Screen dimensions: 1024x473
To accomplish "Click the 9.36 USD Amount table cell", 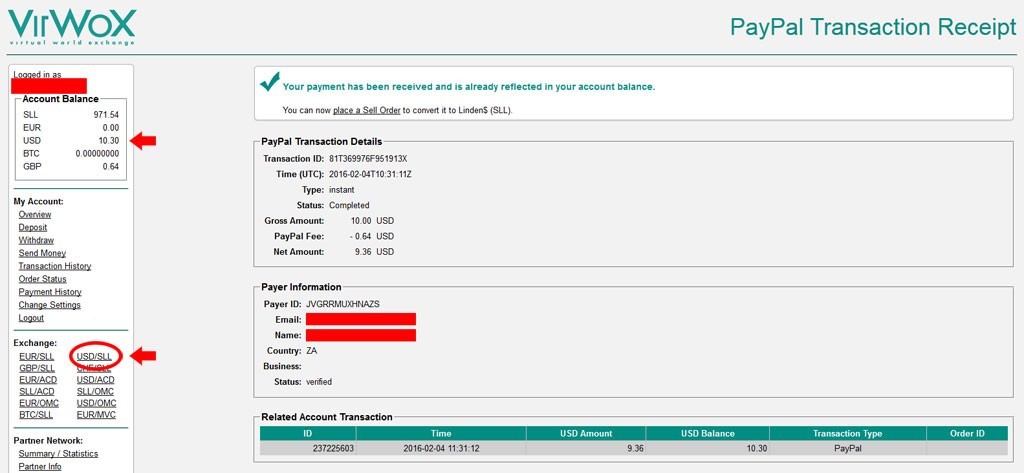I will tap(586, 449).
